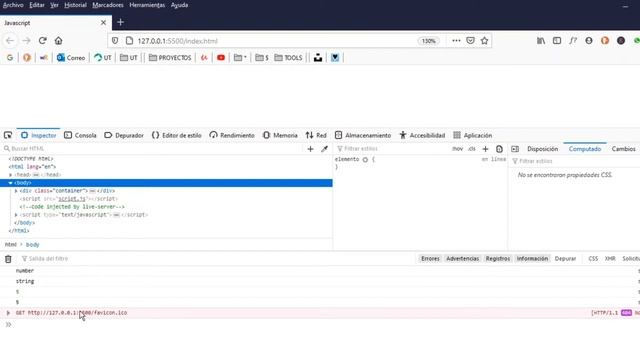Expand the text/javascript script node

(16, 215)
